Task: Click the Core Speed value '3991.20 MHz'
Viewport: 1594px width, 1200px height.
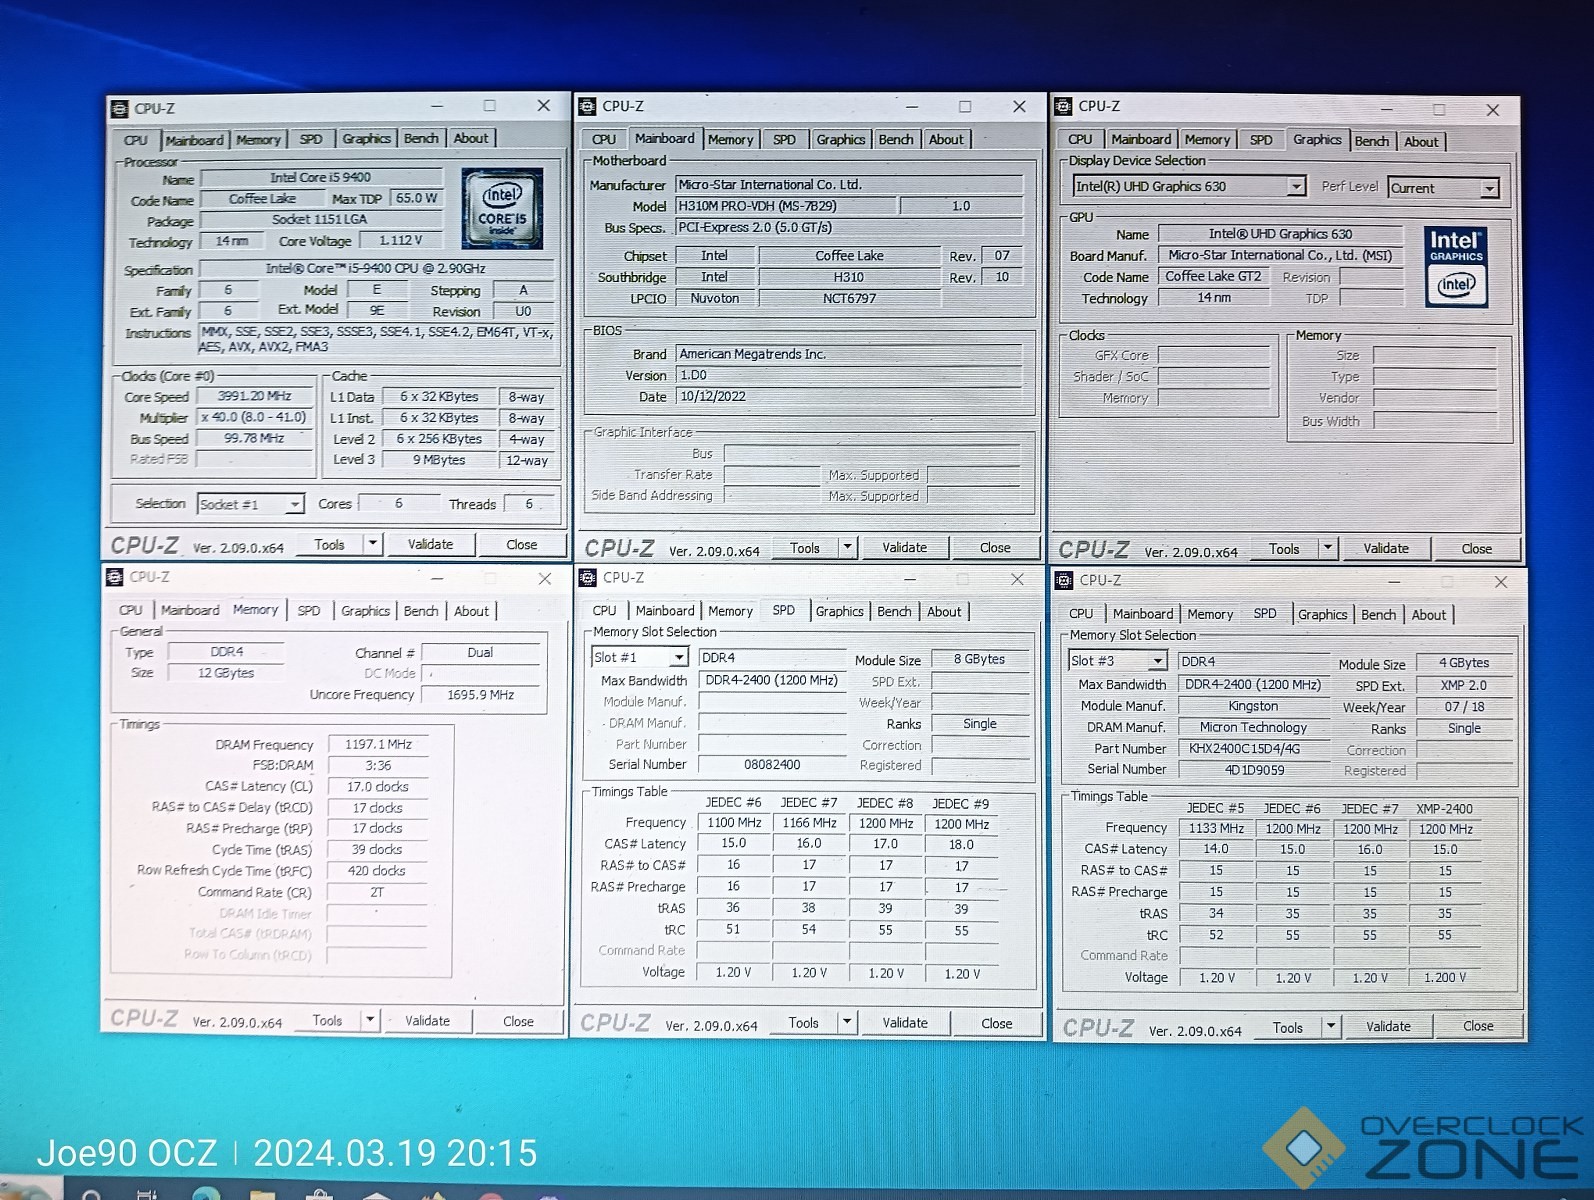Action: (x=255, y=396)
